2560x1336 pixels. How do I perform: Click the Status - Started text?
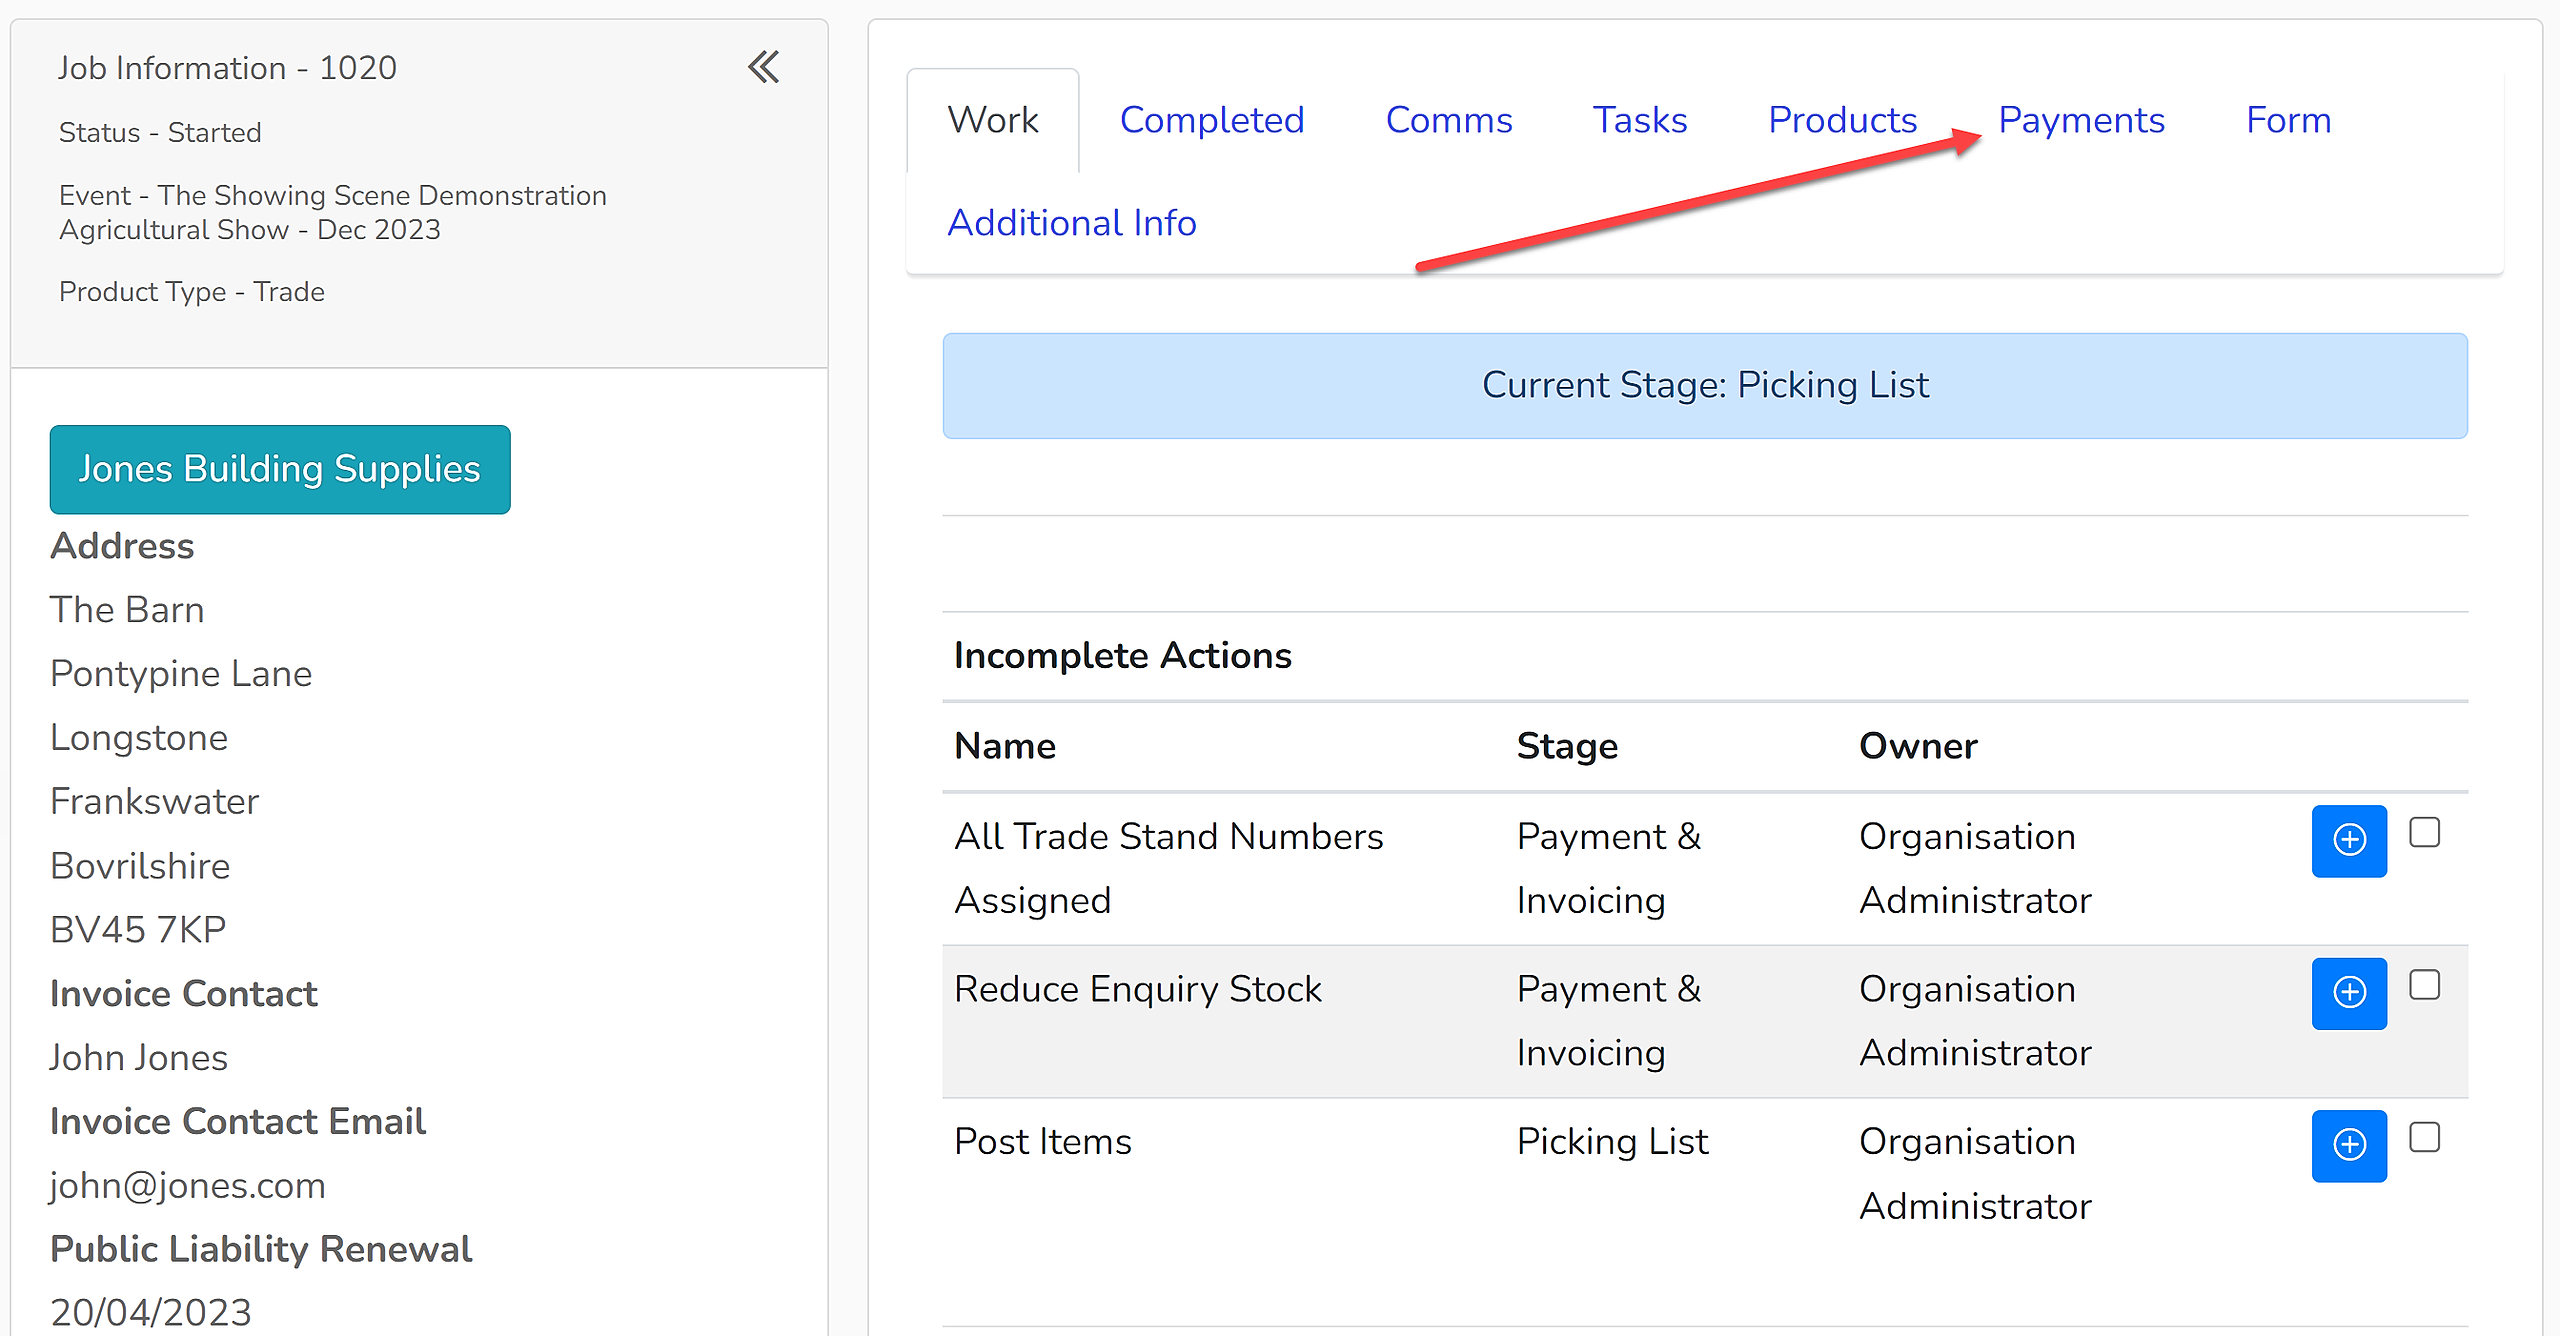click(x=160, y=132)
